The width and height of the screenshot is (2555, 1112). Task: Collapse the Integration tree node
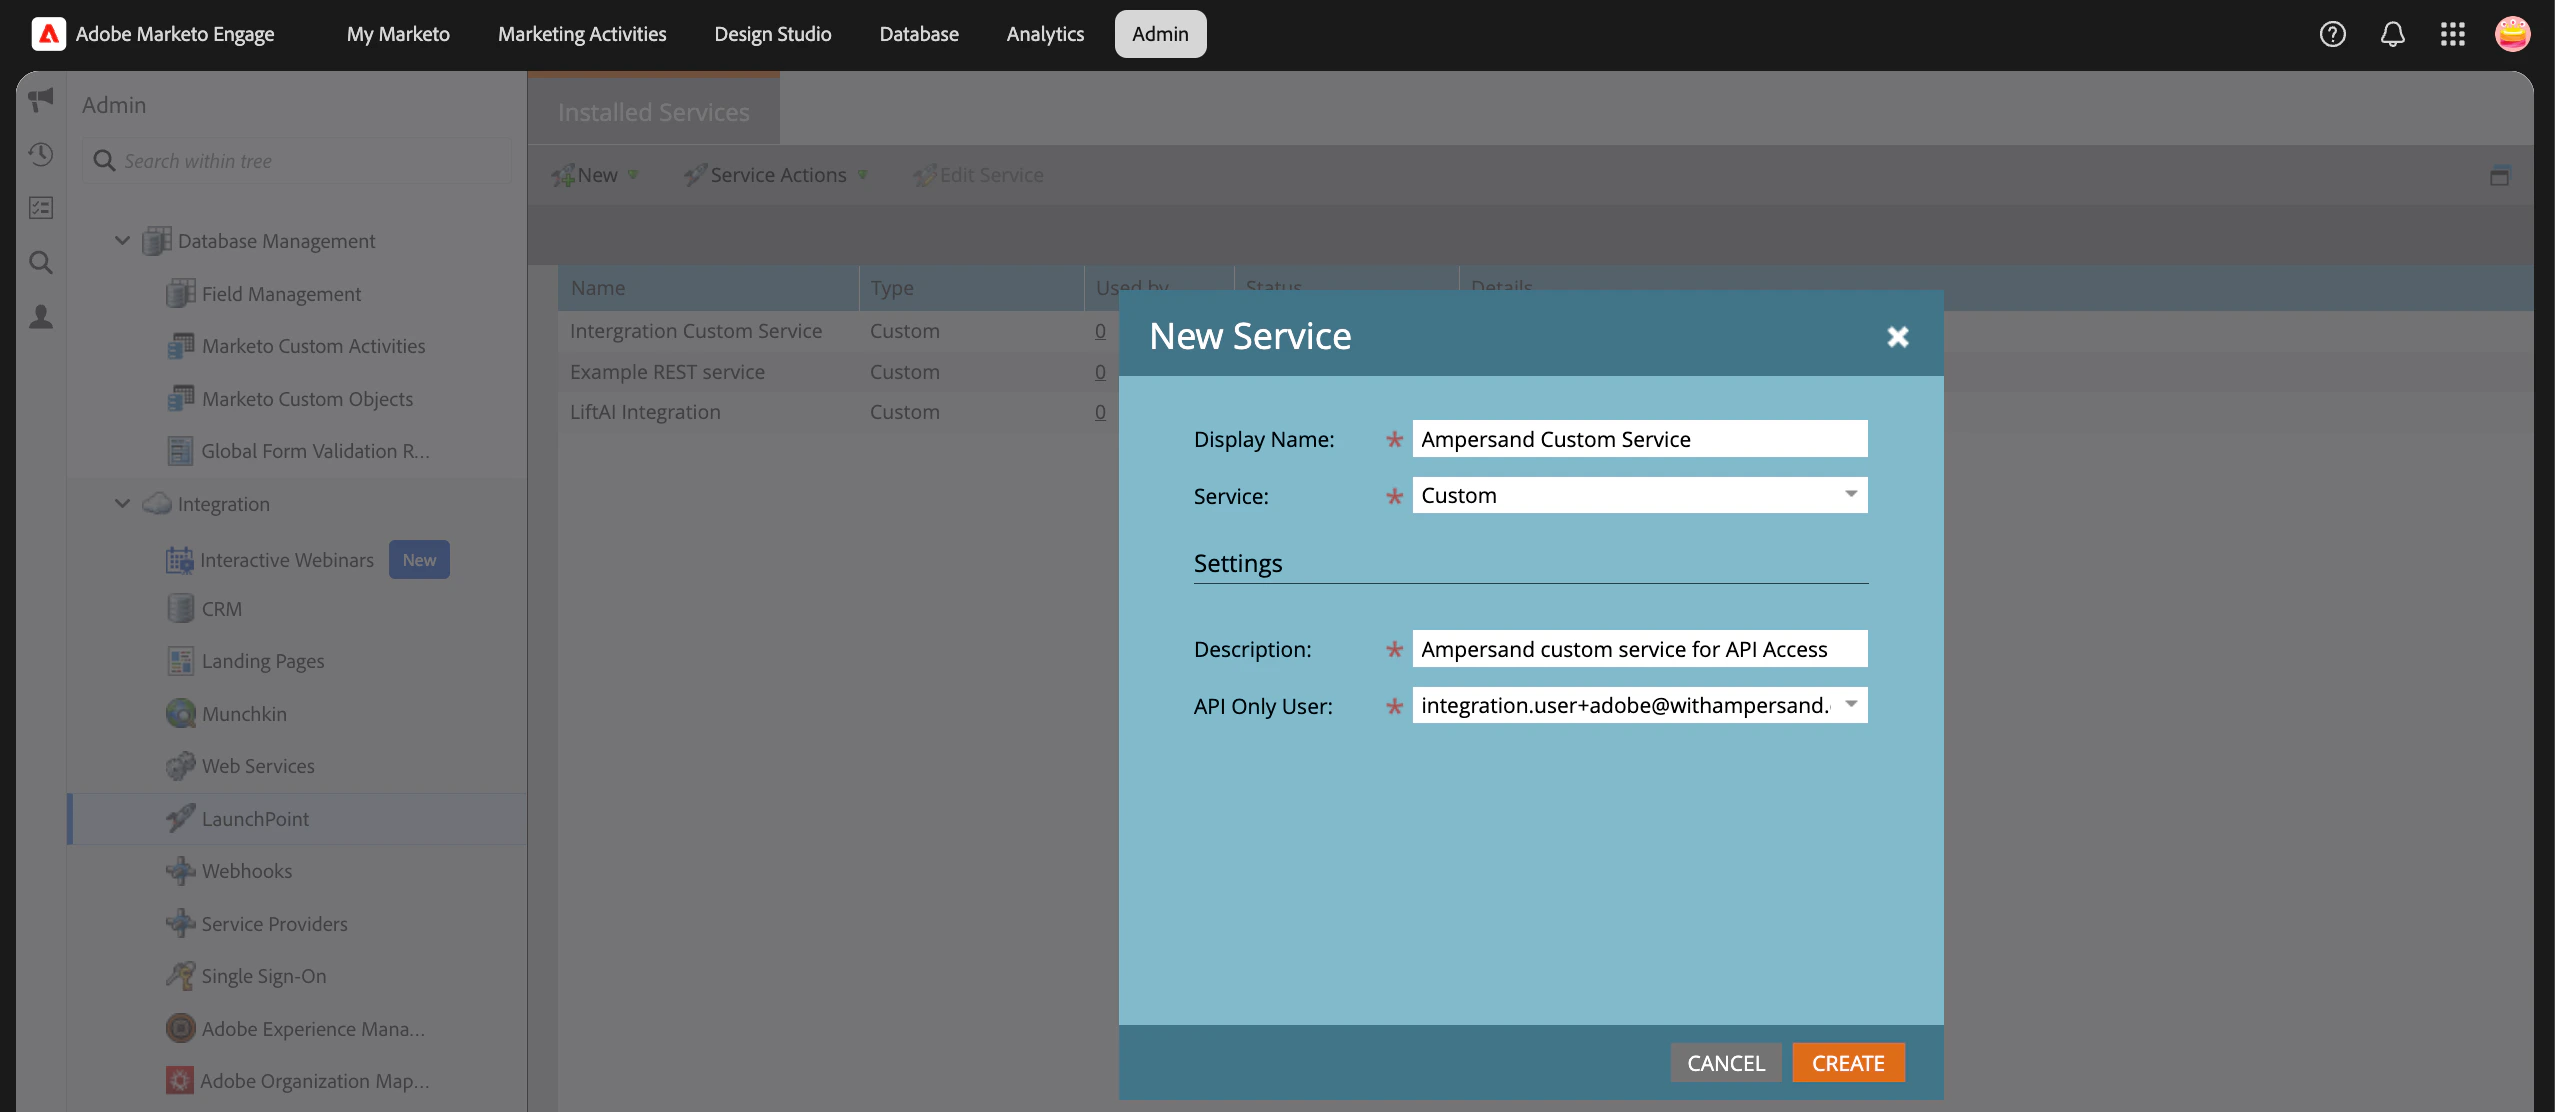(122, 504)
